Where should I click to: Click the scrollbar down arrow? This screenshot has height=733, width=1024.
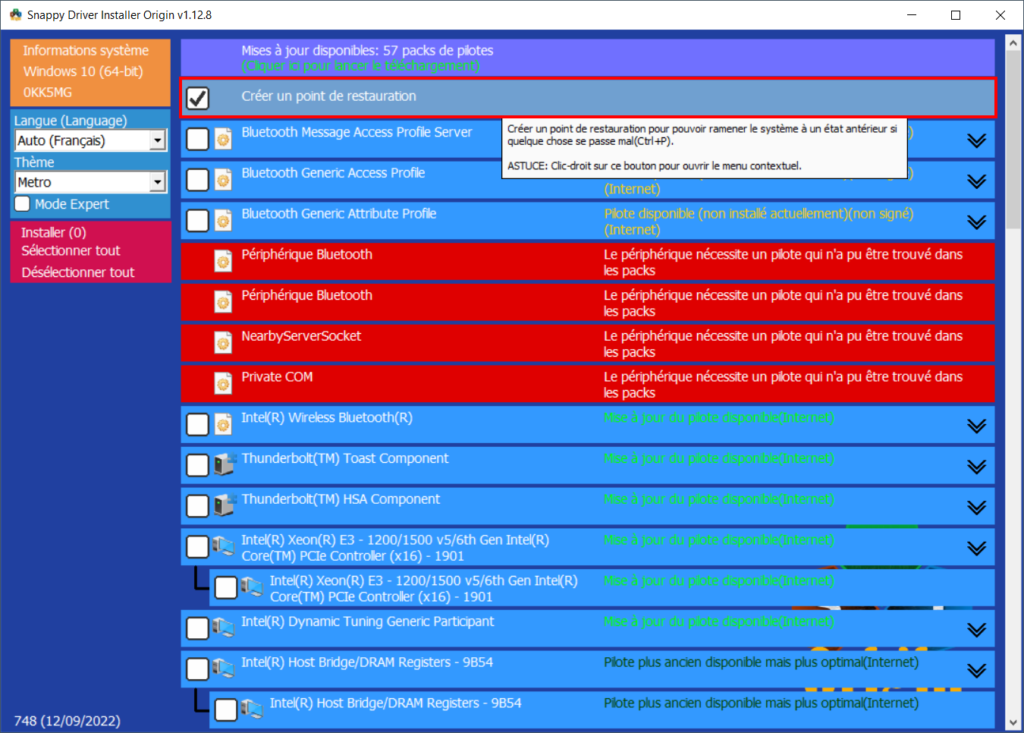point(1013,723)
